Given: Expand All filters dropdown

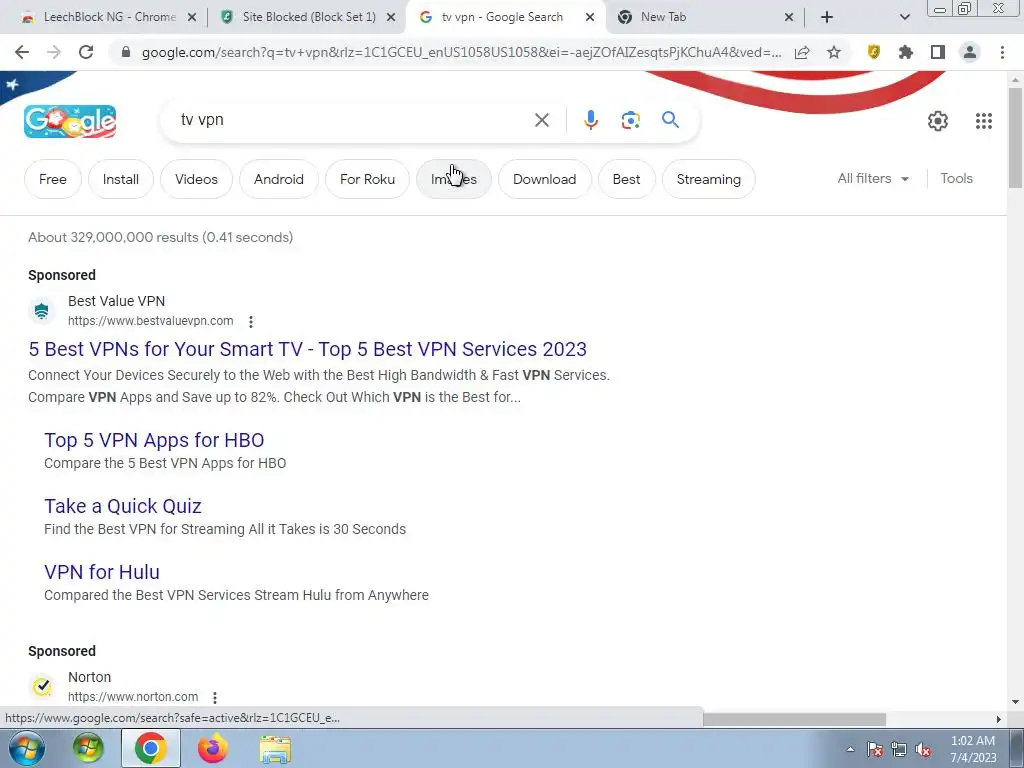Looking at the screenshot, I should (x=873, y=178).
